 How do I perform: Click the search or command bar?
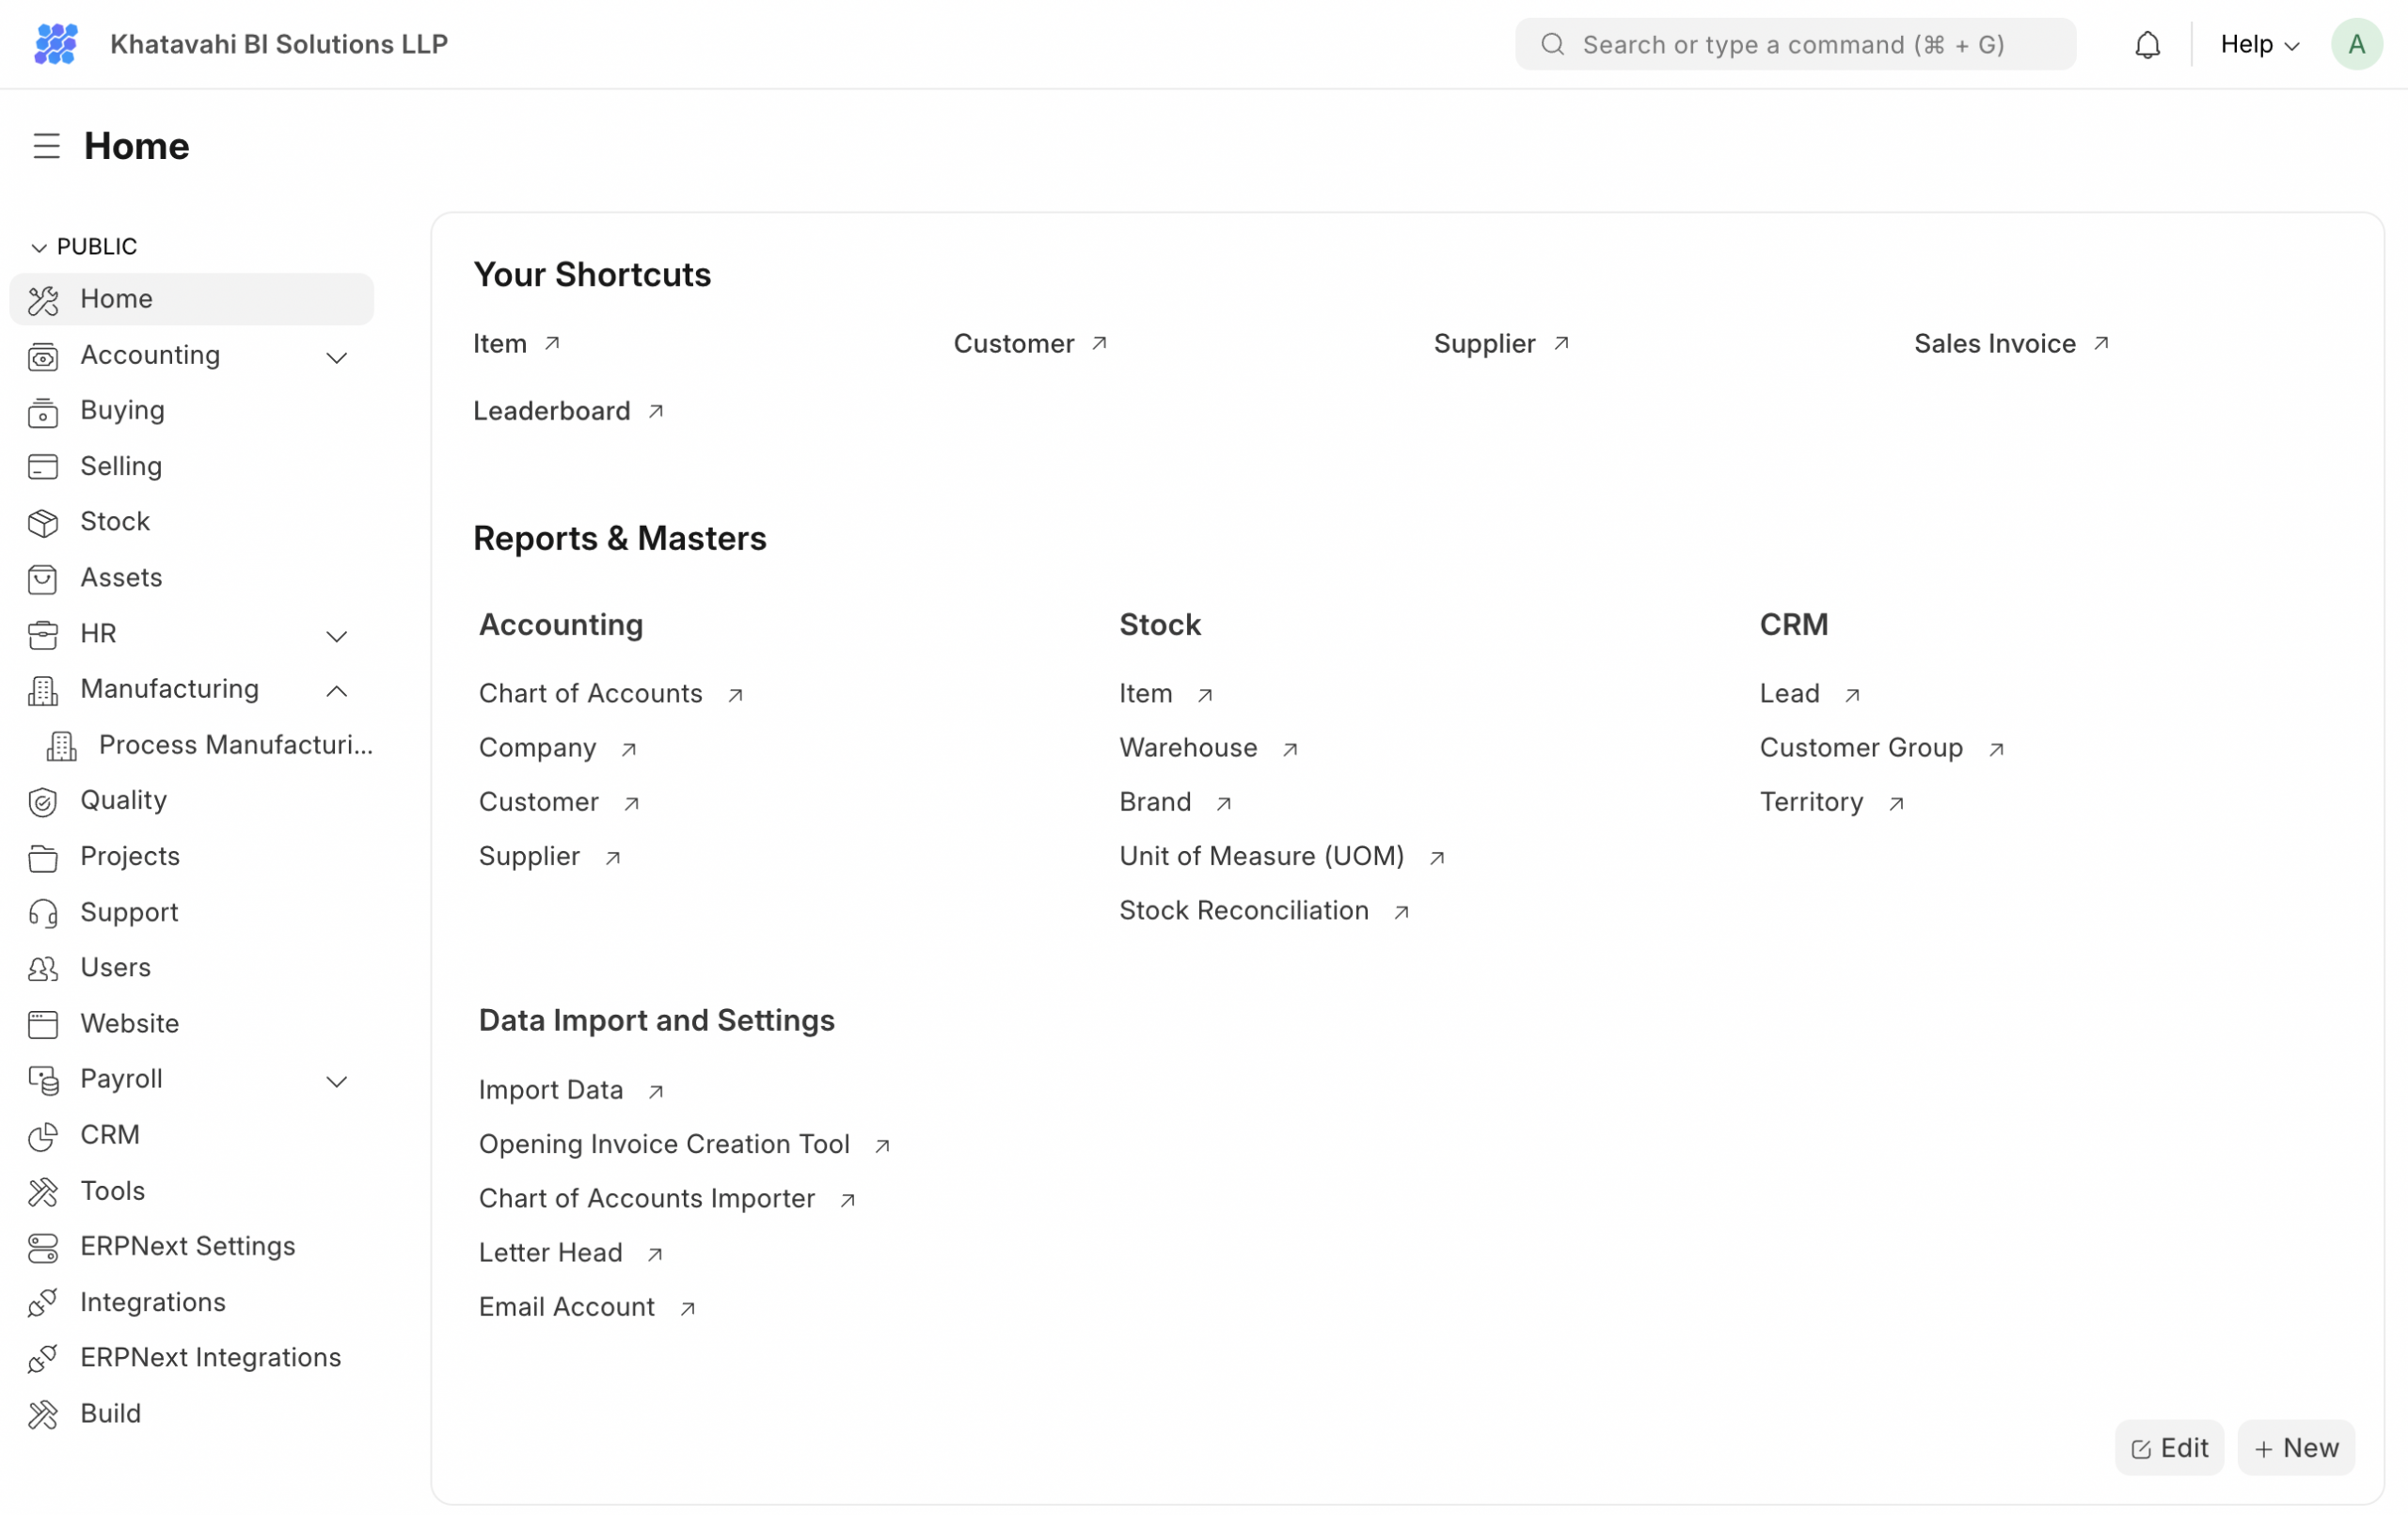click(x=1794, y=45)
